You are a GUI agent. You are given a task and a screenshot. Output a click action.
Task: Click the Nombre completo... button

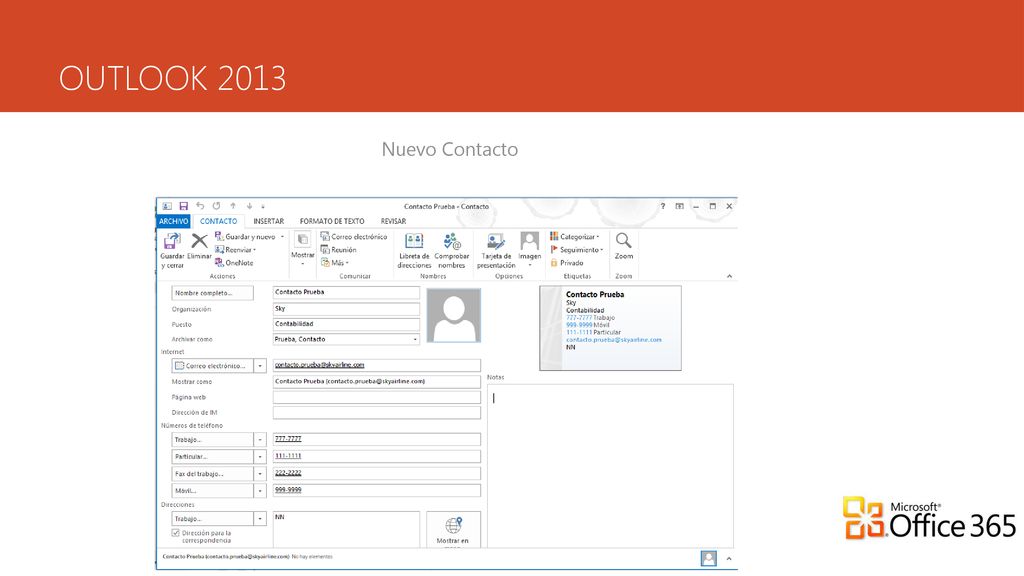pyautogui.click(x=212, y=293)
